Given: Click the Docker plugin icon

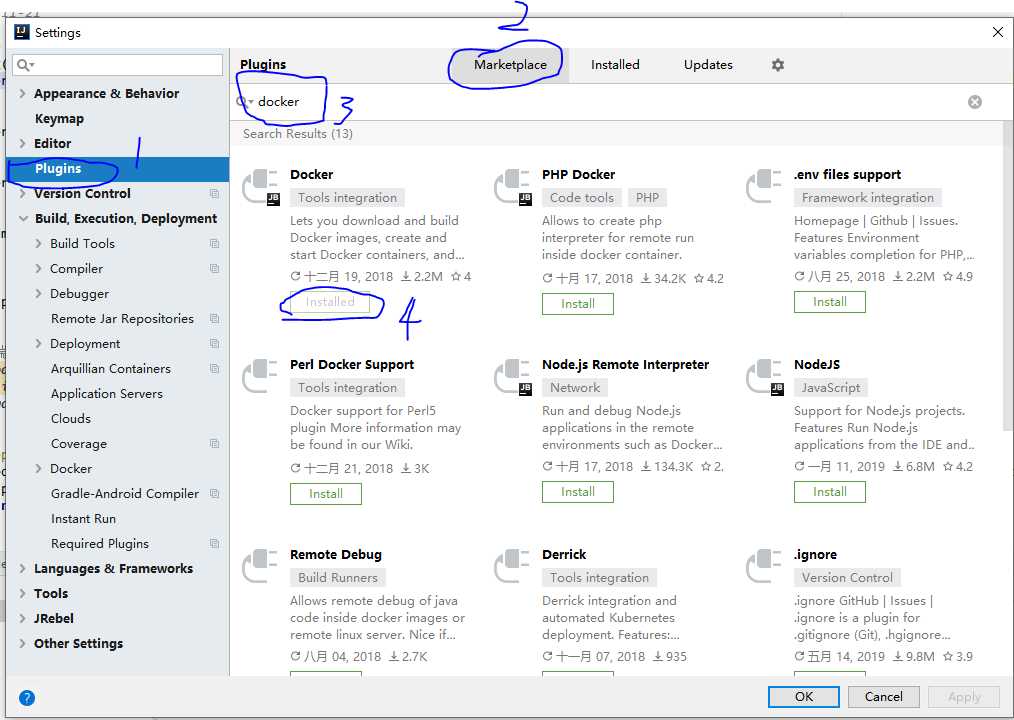Looking at the screenshot, I should [x=261, y=188].
